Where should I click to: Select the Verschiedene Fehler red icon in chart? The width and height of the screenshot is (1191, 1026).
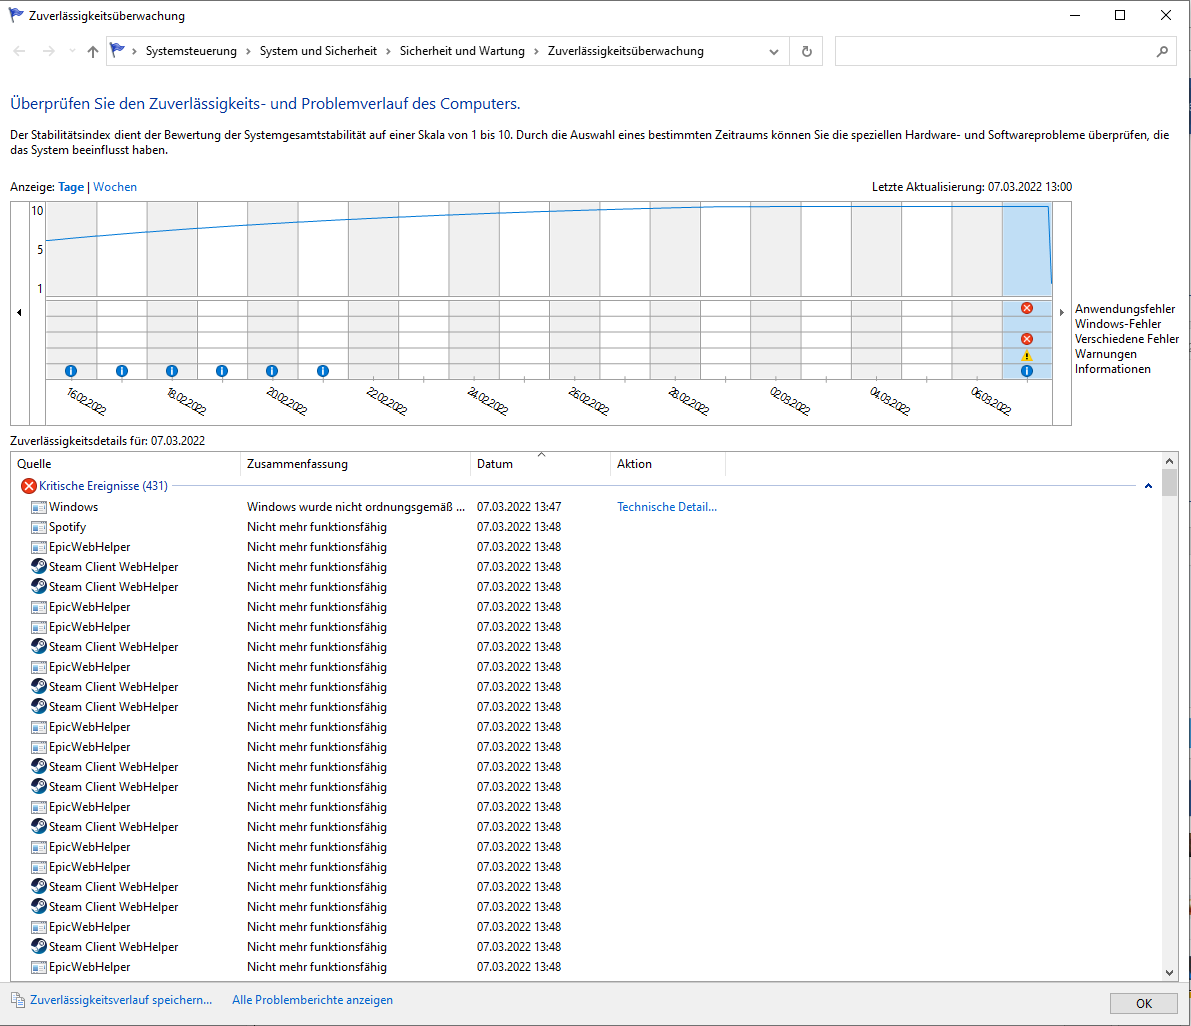point(1027,339)
